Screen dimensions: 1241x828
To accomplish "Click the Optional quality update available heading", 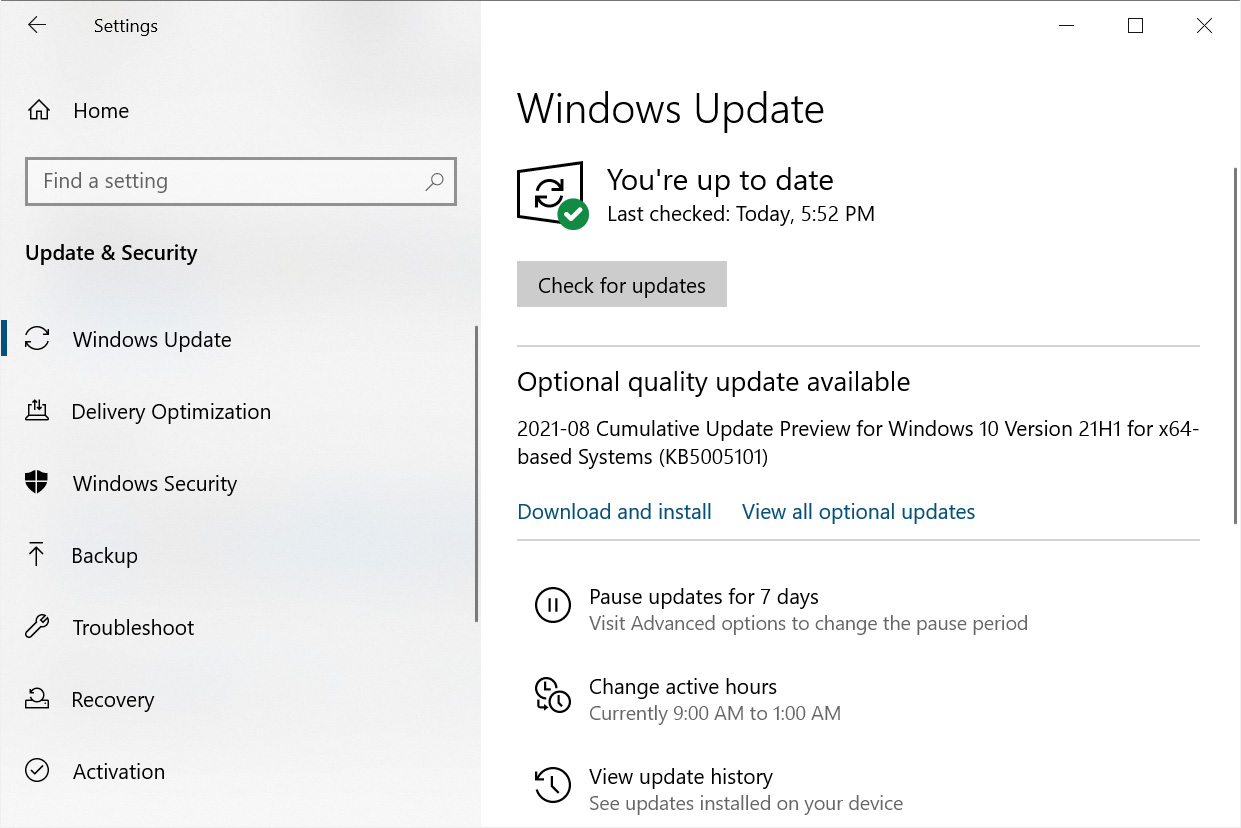I will click(713, 382).
